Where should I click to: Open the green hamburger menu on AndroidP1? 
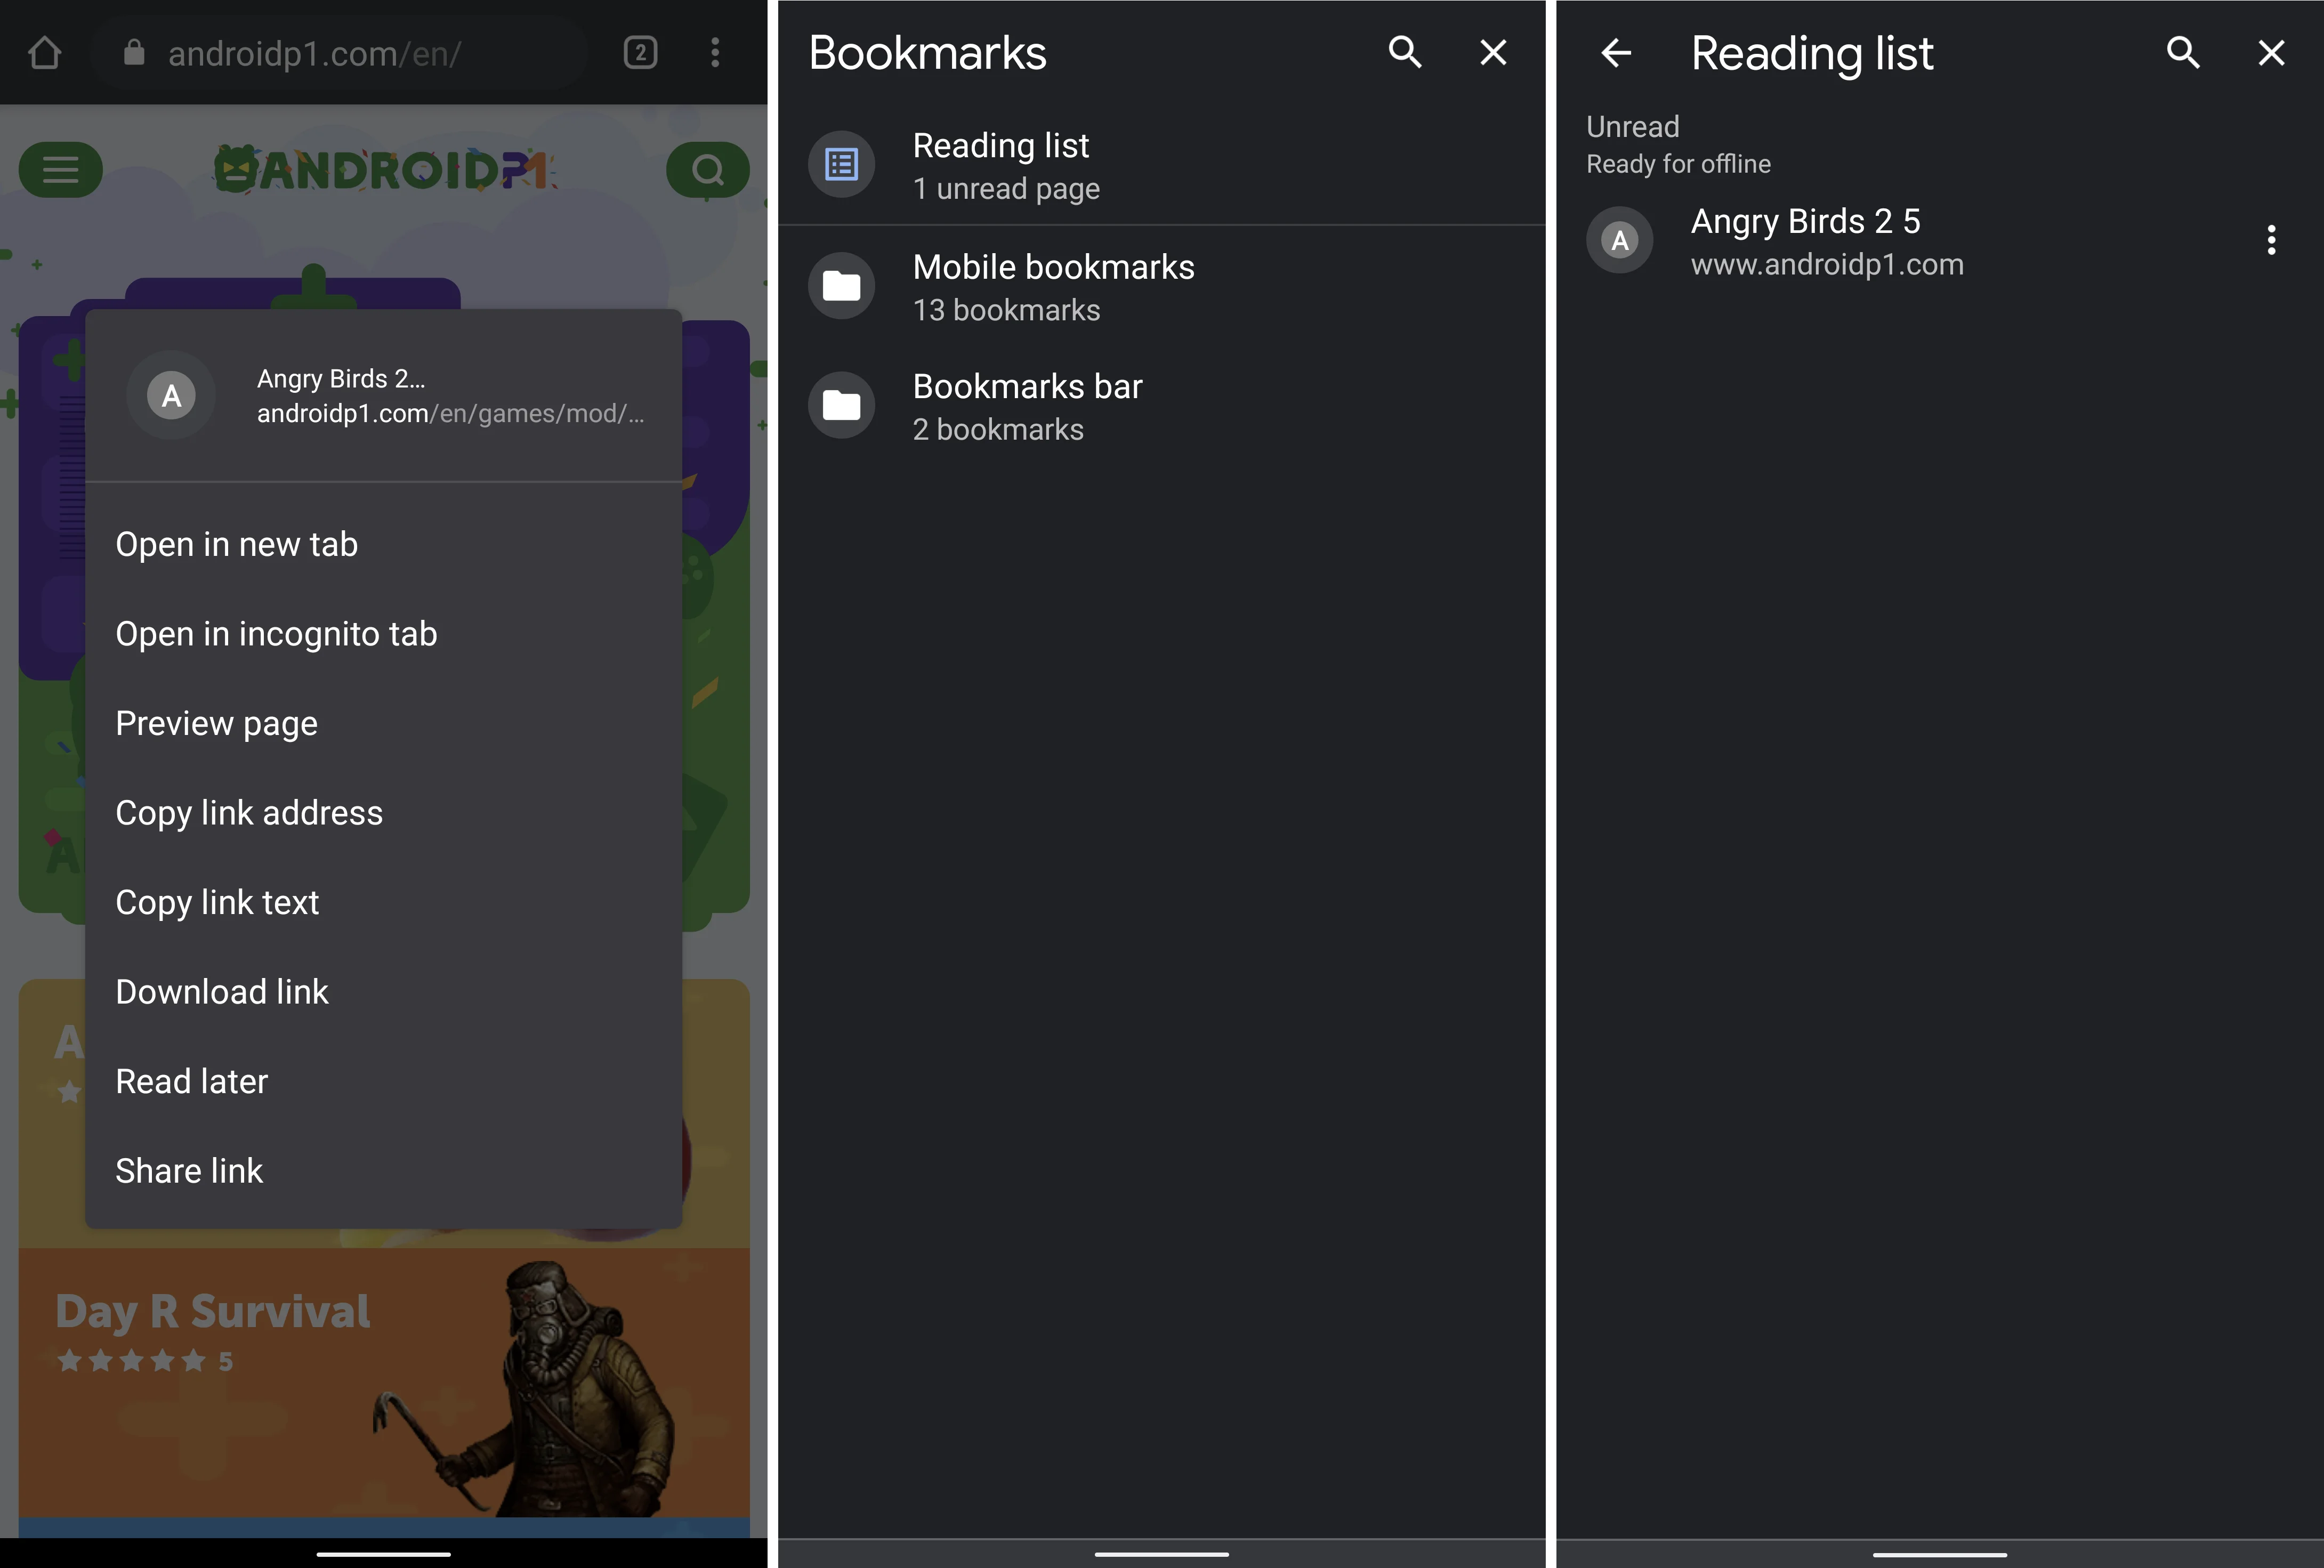60,169
